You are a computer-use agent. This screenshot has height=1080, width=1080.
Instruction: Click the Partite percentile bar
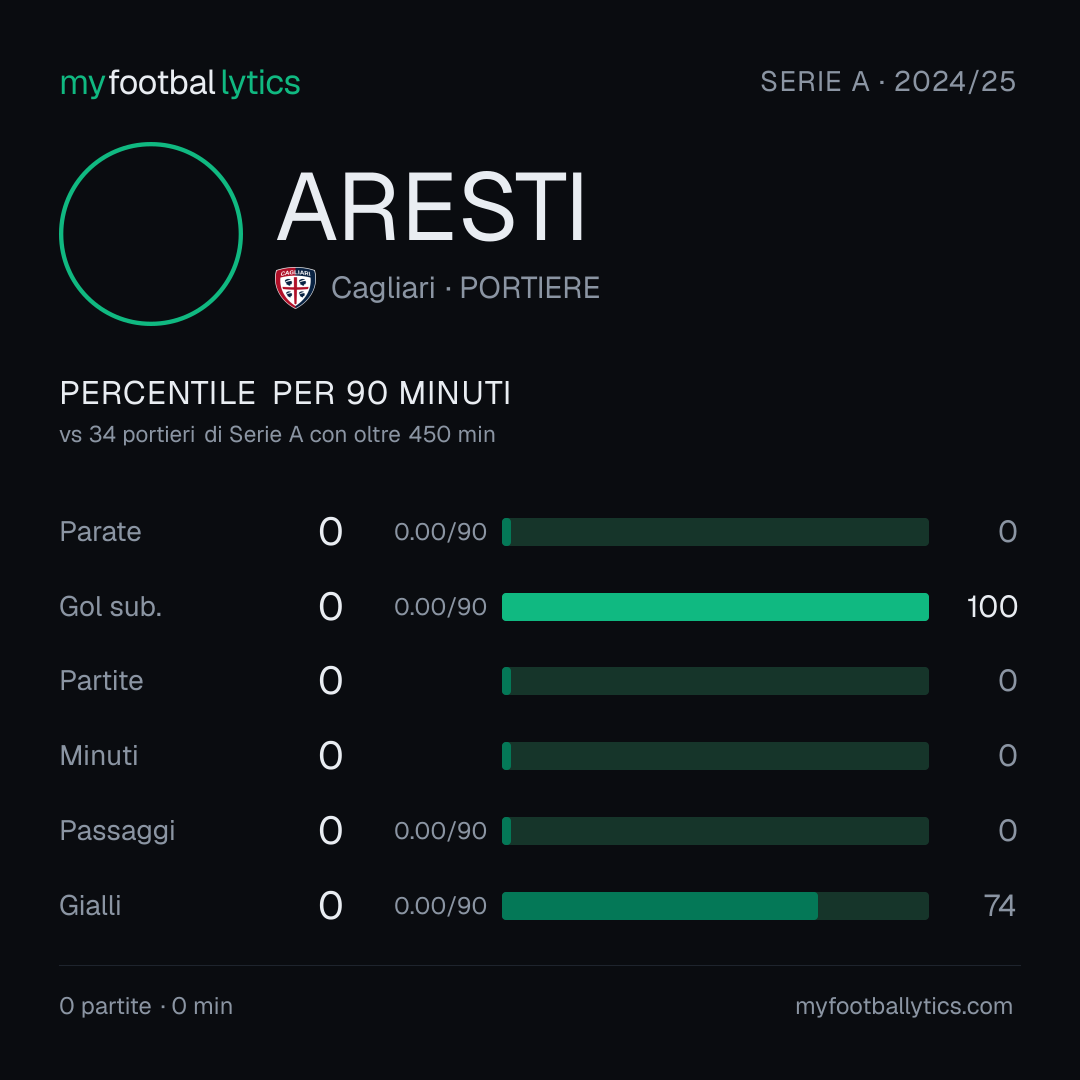click(x=715, y=681)
